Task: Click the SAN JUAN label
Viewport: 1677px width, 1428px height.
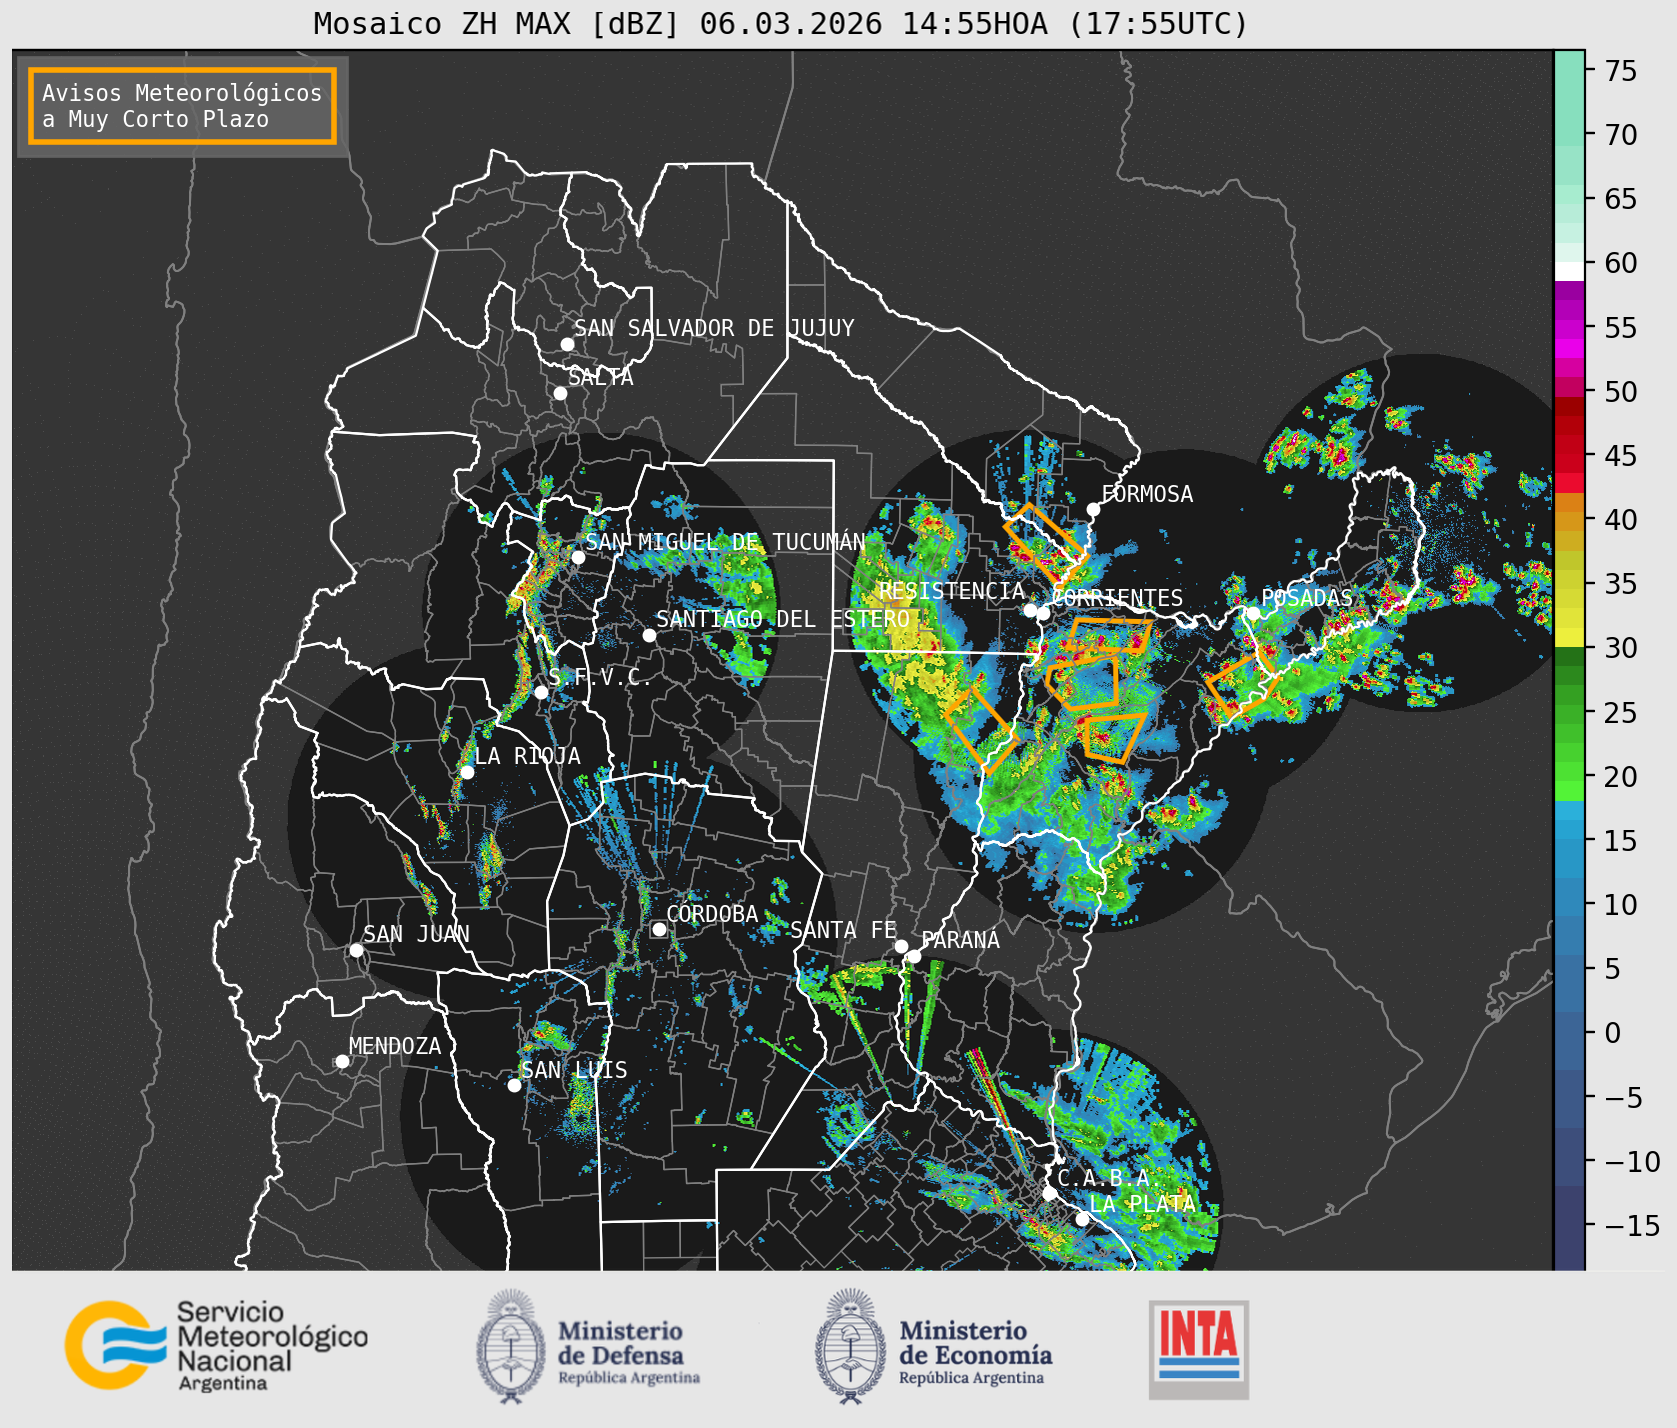Action: pyautogui.click(x=416, y=934)
